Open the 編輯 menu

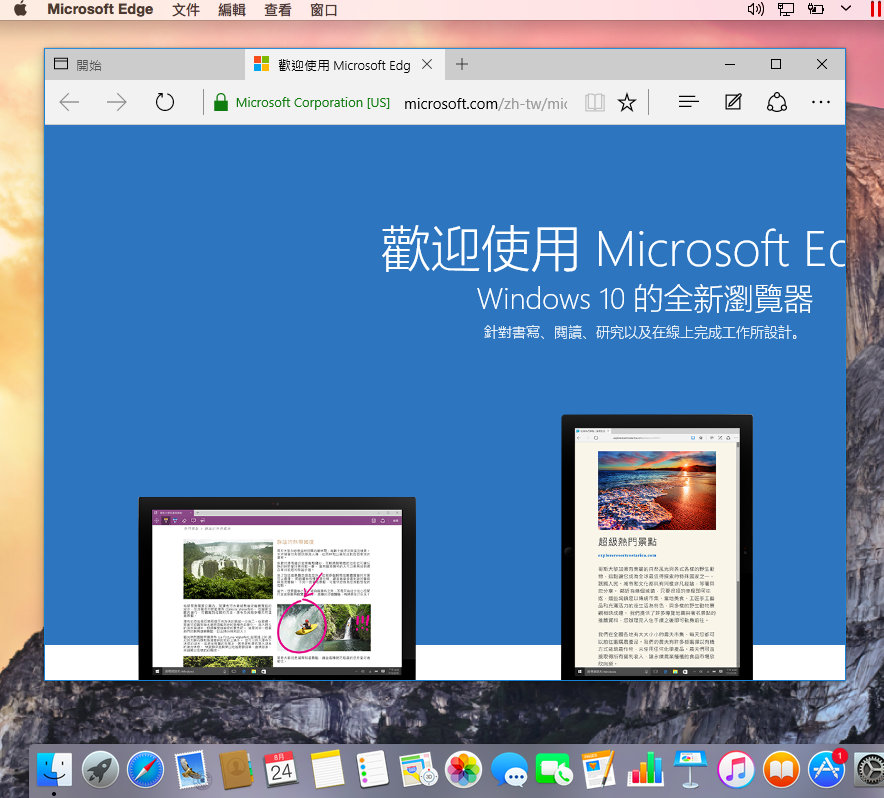pyautogui.click(x=232, y=10)
